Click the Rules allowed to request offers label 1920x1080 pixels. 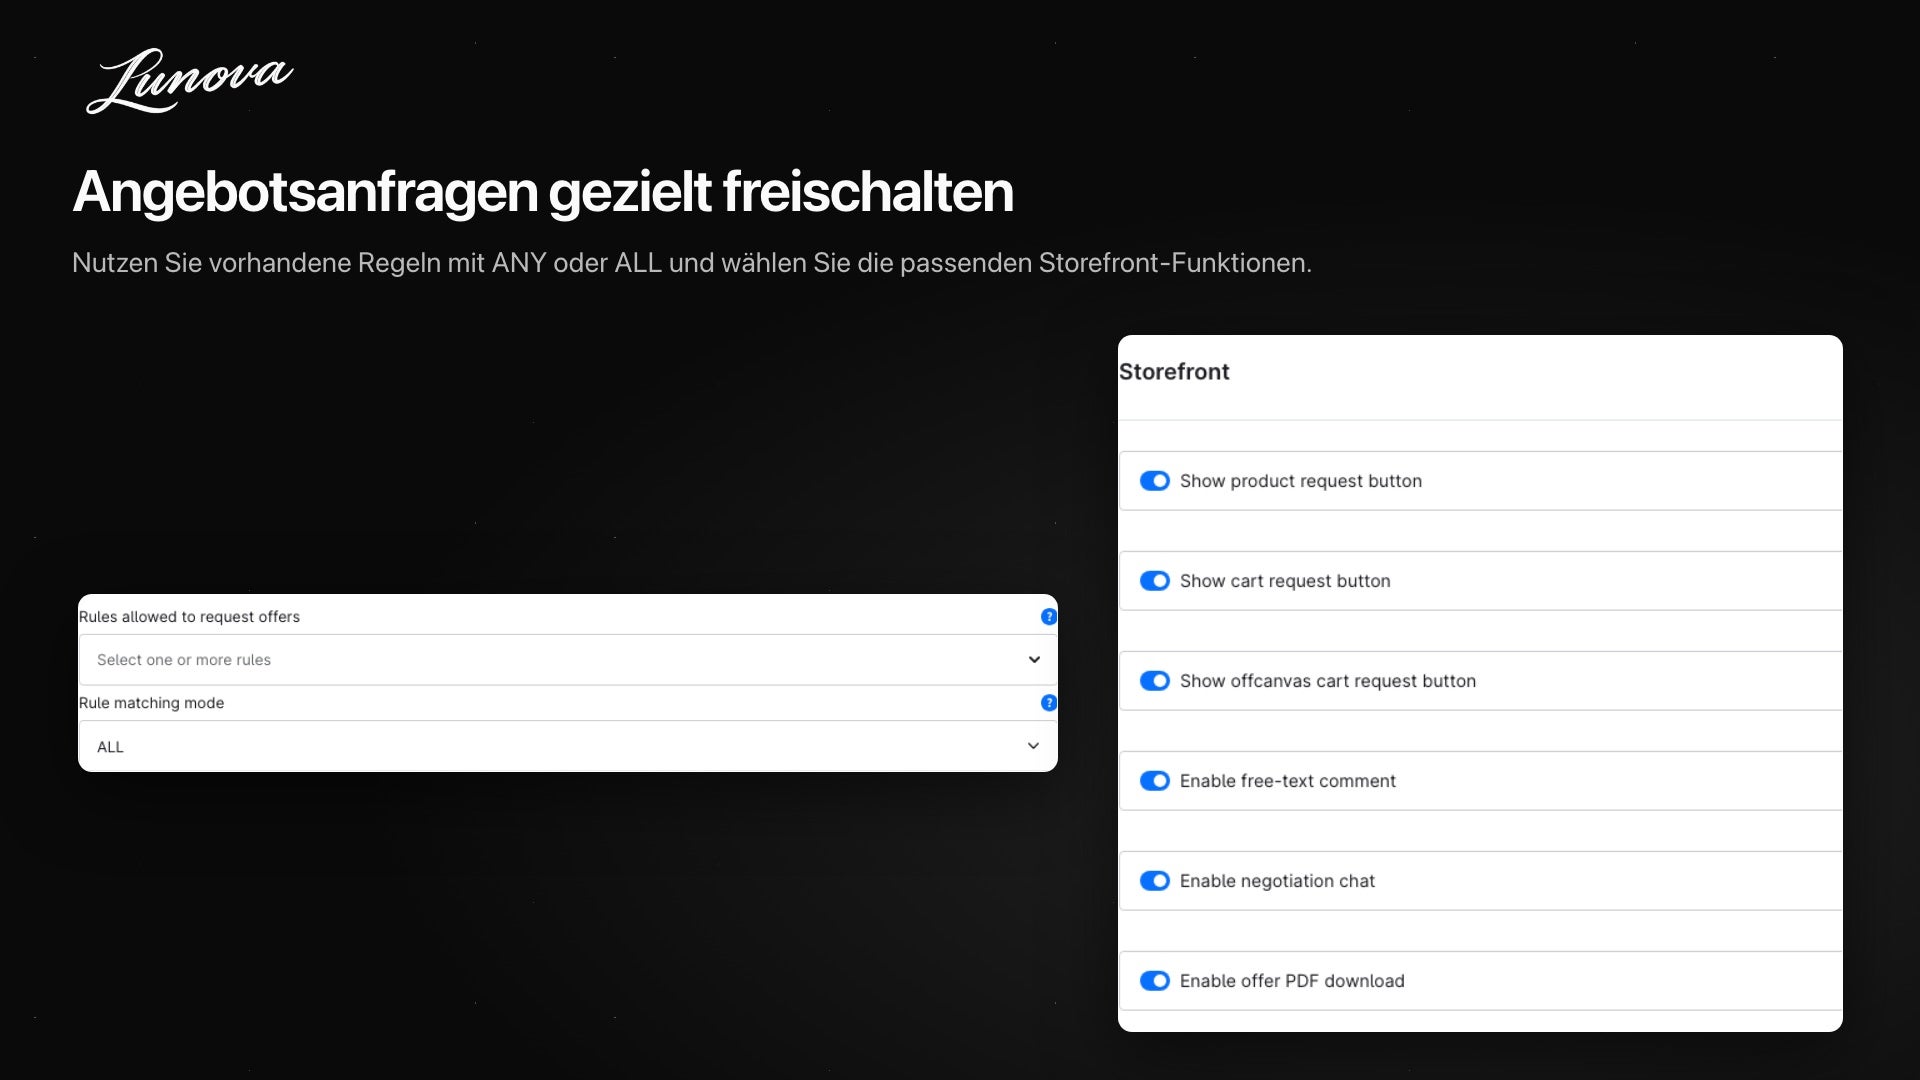(x=189, y=617)
